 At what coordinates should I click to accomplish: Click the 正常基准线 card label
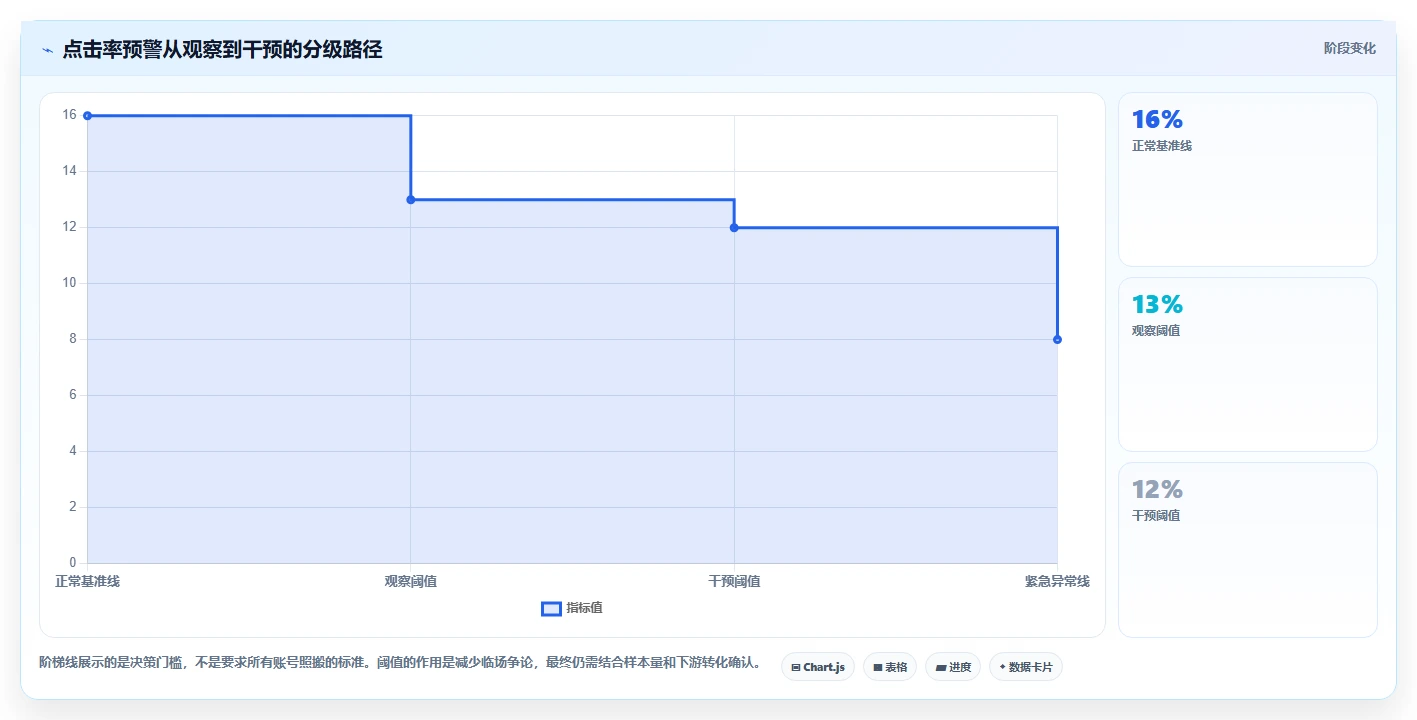1161,146
